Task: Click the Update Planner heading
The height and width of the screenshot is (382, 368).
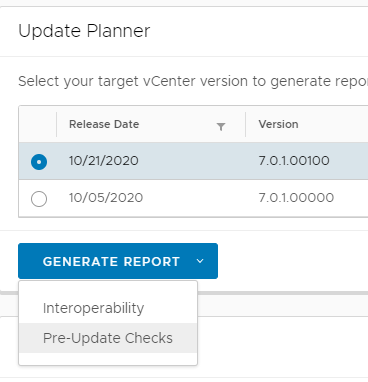Action: (x=84, y=31)
